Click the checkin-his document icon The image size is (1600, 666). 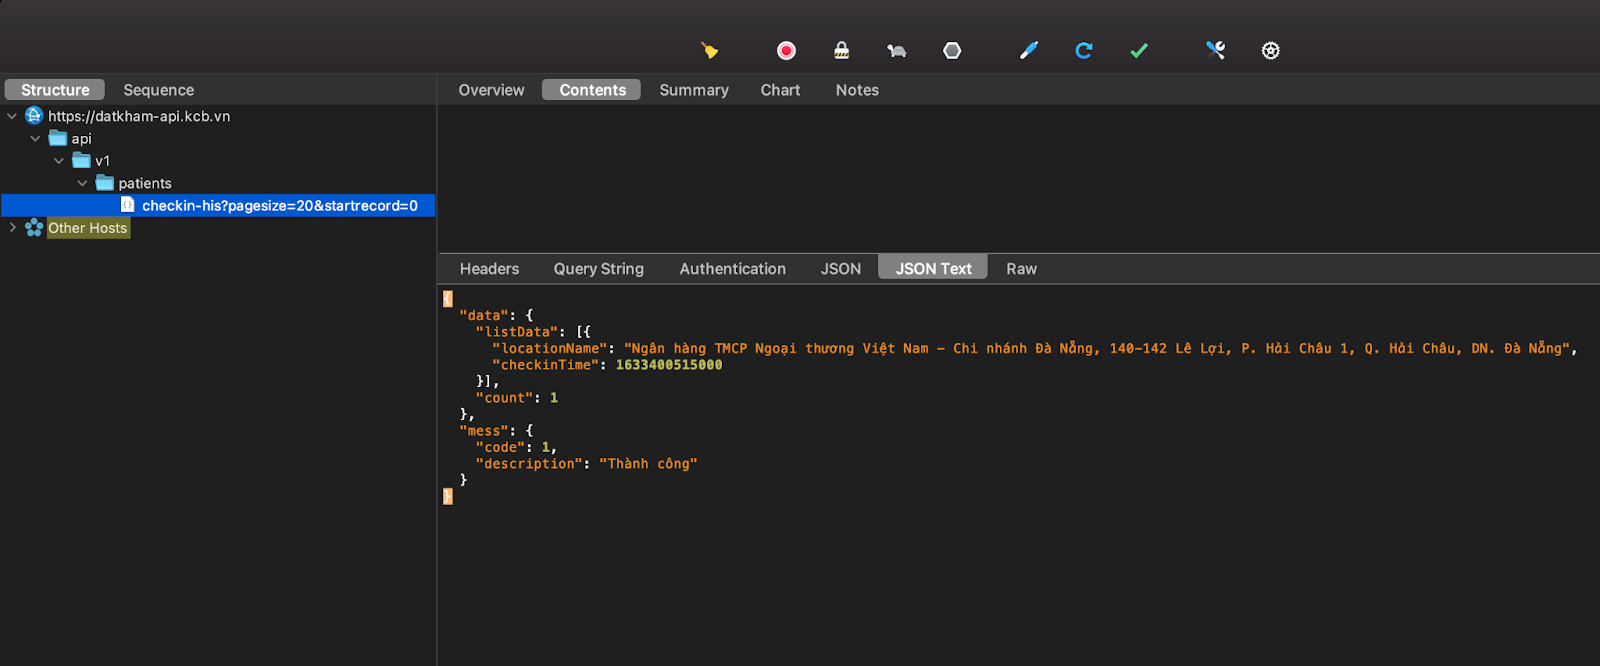[128, 204]
